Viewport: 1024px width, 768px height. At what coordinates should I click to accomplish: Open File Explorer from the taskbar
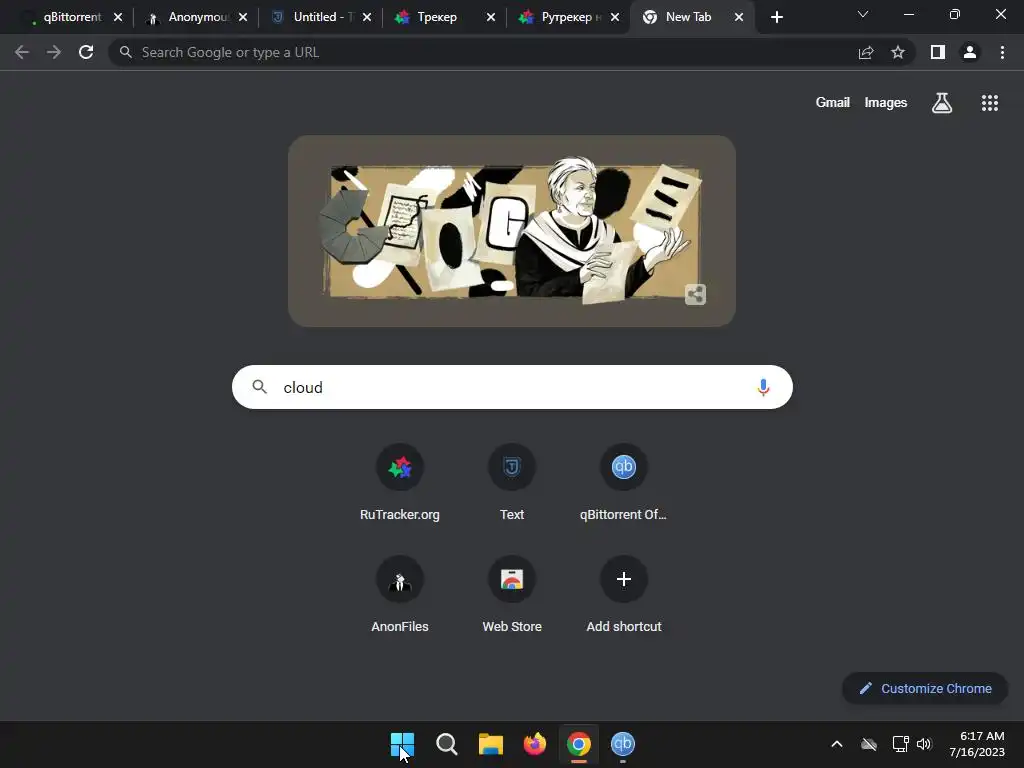pos(490,744)
